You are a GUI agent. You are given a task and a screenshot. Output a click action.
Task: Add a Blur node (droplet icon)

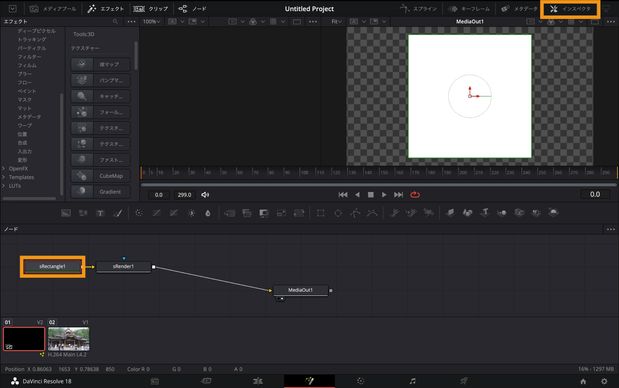(x=208, y=213)
